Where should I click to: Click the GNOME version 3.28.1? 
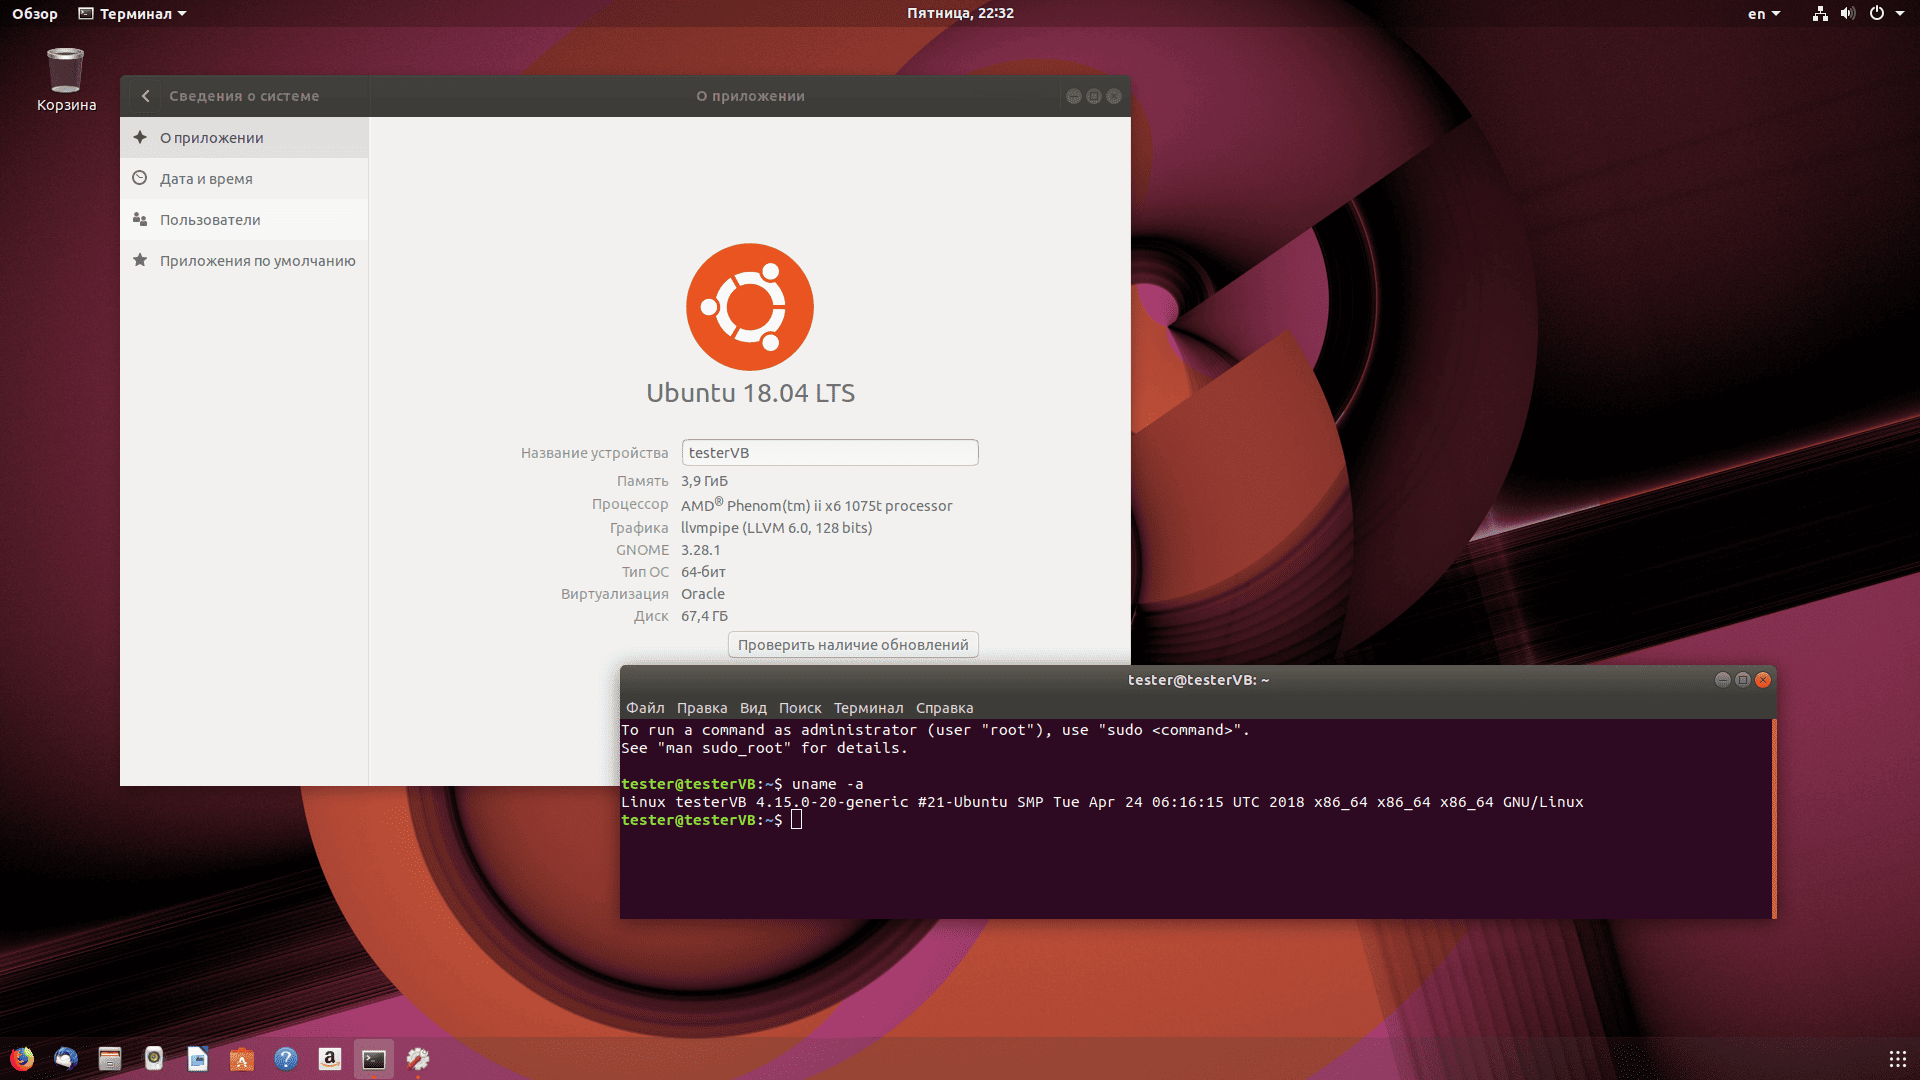pyautogui.click(x=700, y=550)
